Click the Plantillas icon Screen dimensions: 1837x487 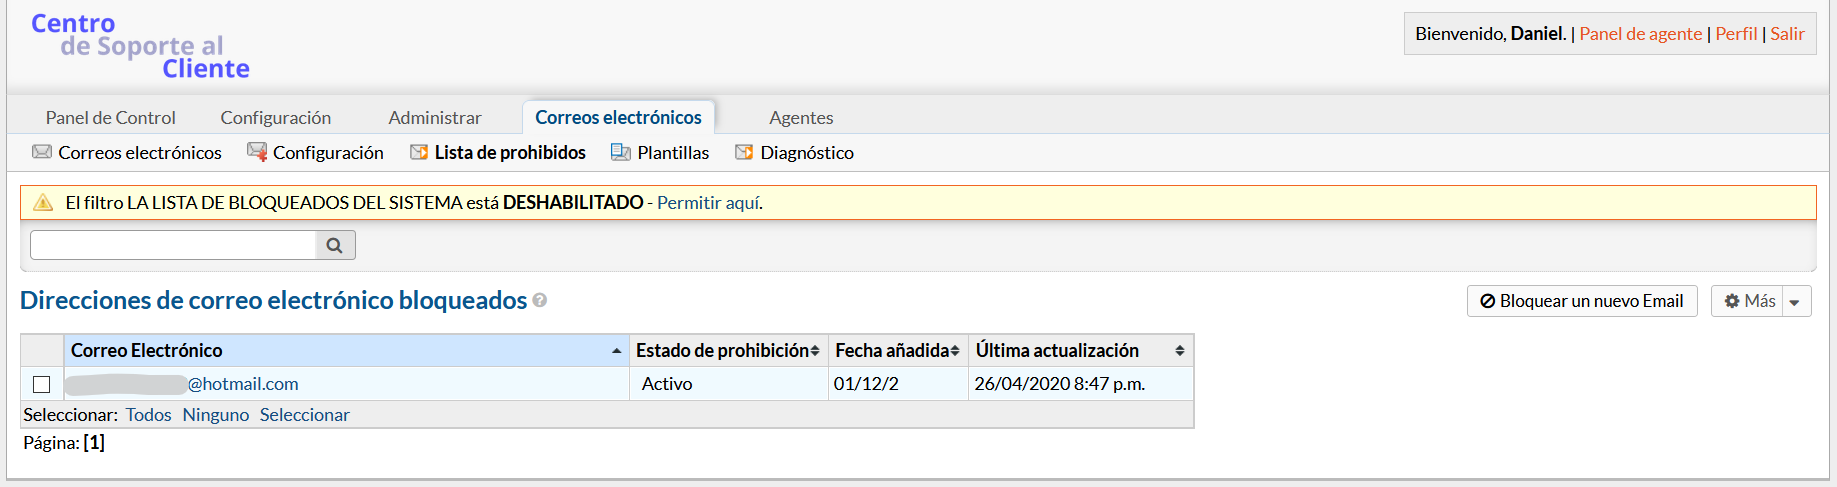621,152
